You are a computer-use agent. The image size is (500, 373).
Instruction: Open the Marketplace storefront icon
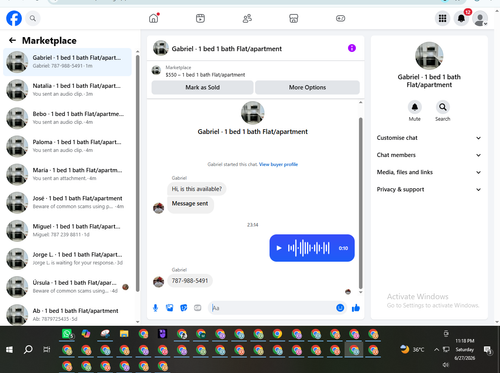(294, 18)
